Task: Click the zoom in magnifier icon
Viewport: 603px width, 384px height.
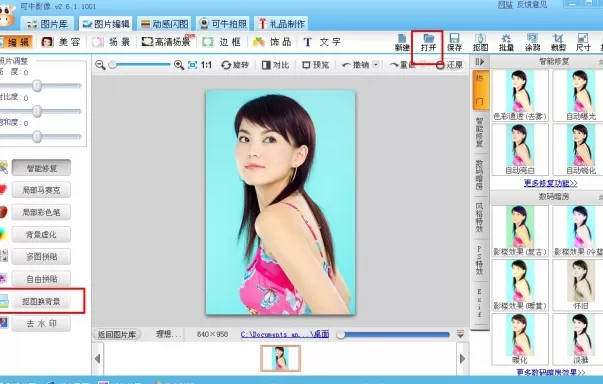Action: coord(179,65)
